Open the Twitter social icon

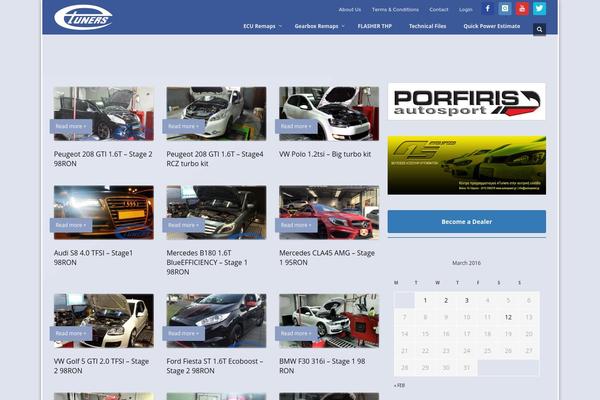(x=540, y=8)
